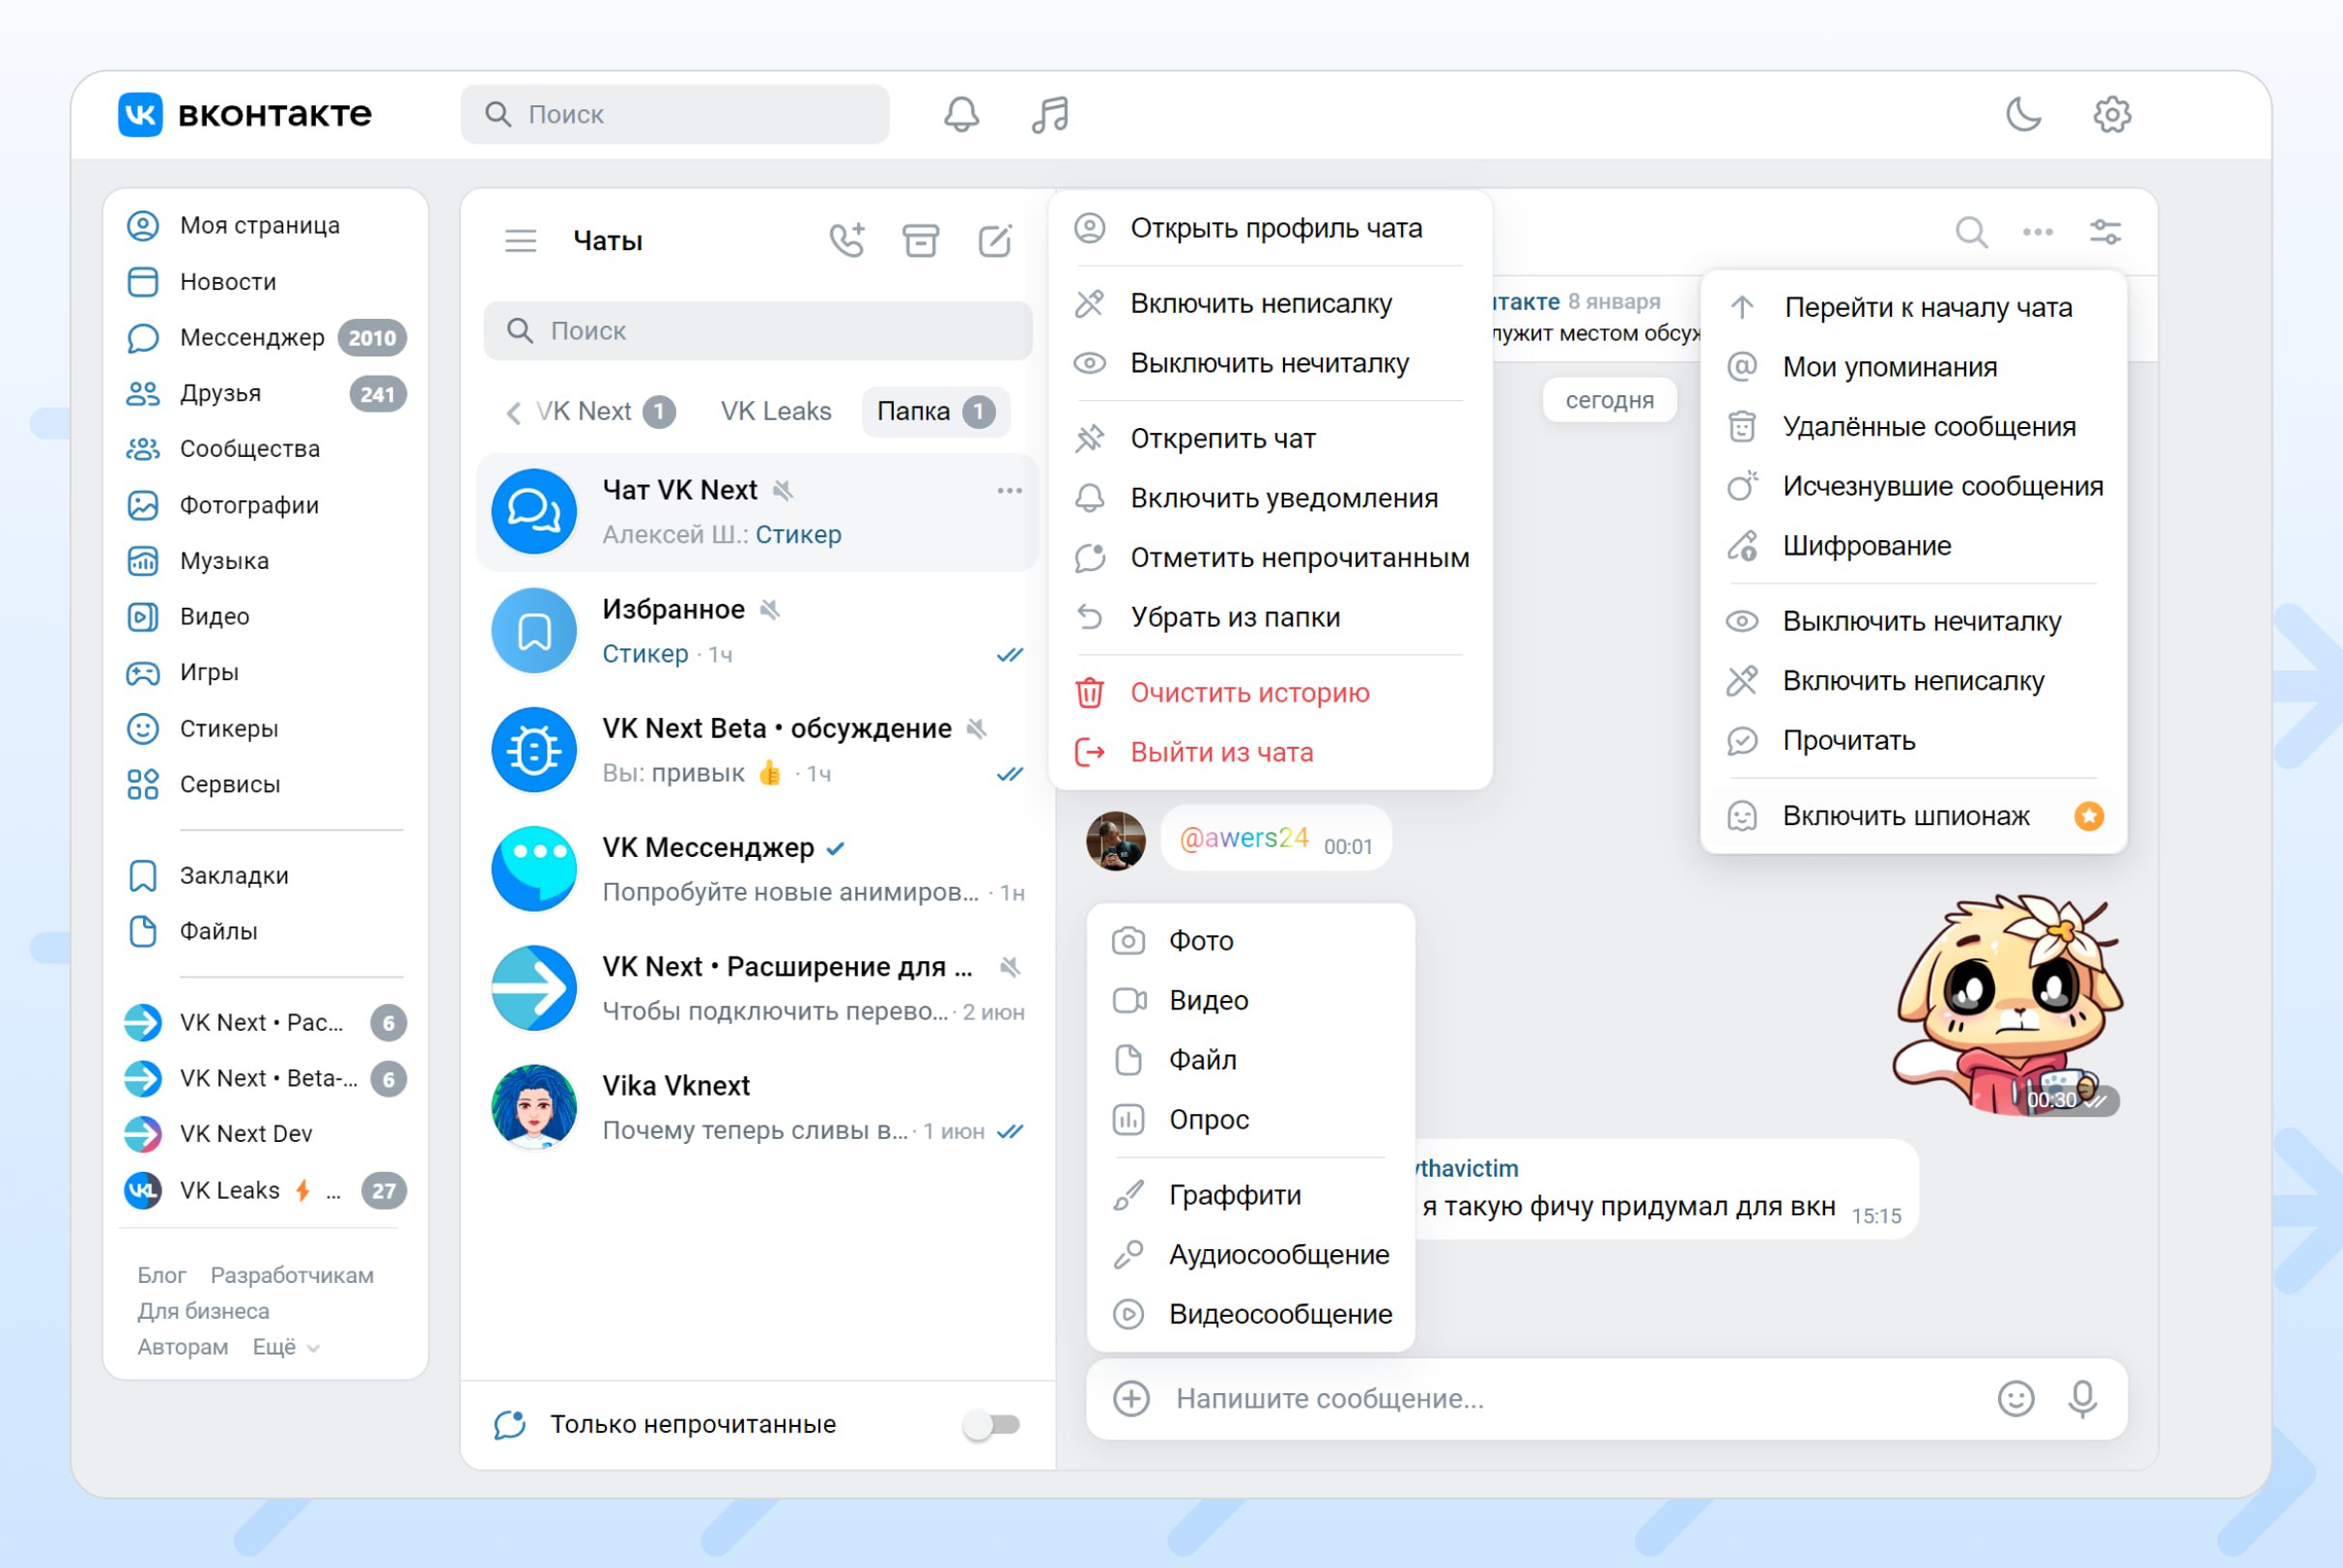Switch to the VK Leaks folder tab
2343x1568 pixels.
(775, 411)
